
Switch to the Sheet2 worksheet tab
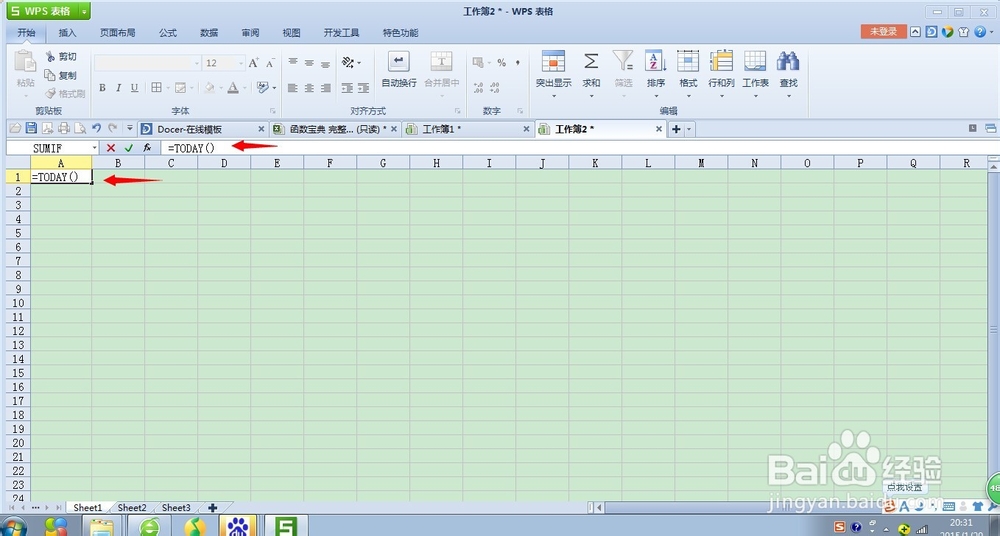point(132,508)
